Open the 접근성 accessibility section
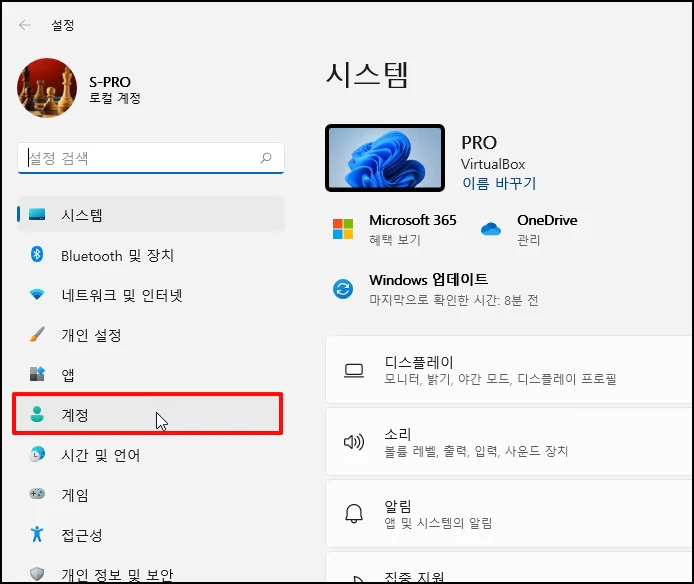This screenshot has height=584, width=694. click(x=150, y=535)
